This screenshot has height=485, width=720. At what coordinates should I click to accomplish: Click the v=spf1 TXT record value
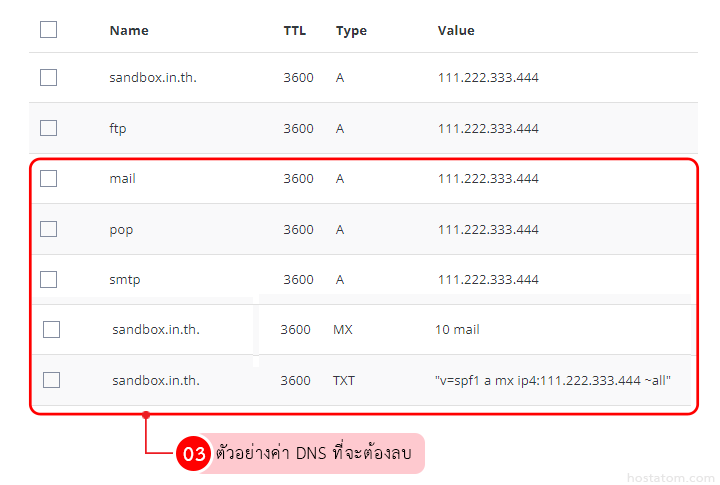tap(553, 380)
